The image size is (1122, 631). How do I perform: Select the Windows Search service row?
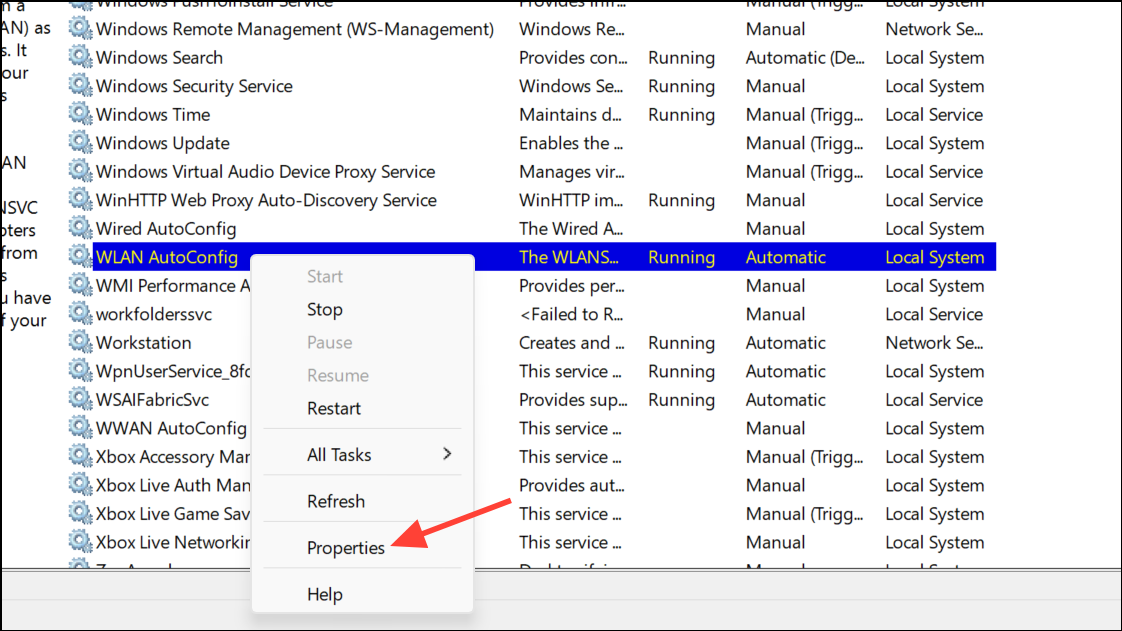coord(532,57)
